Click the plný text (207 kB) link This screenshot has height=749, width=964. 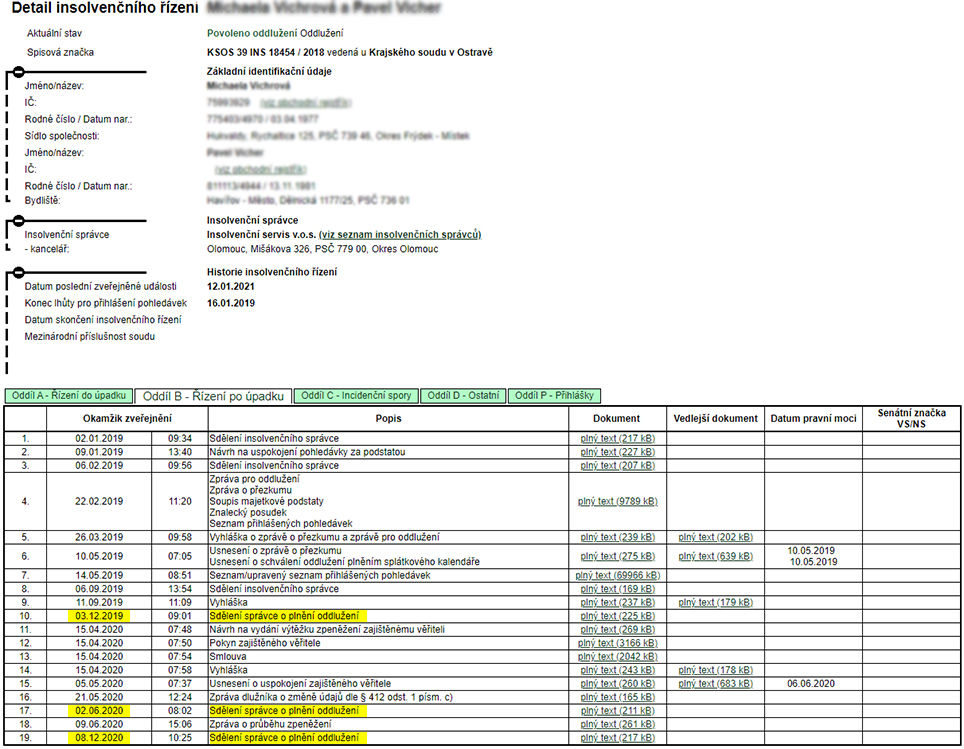tap(617, 466)
